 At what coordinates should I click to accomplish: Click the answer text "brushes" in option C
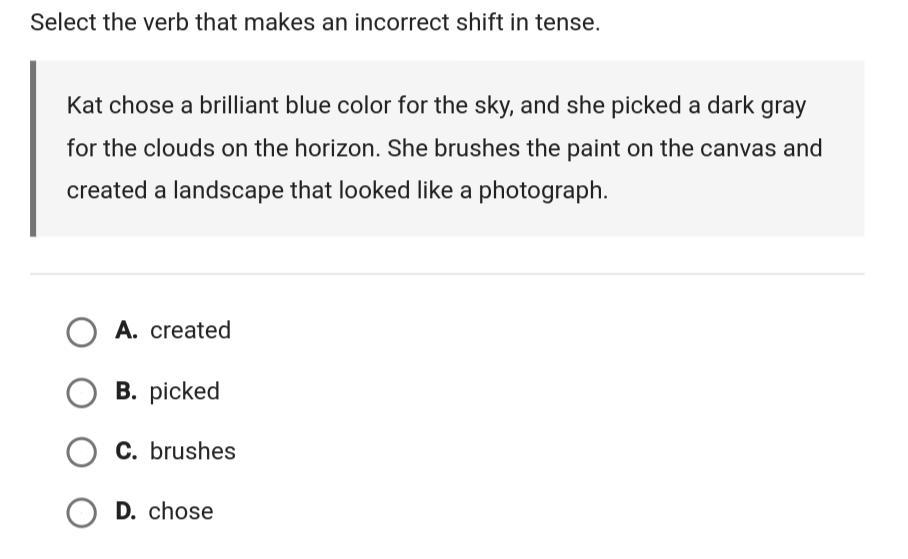pyautogui.click(x=192, y=451)
